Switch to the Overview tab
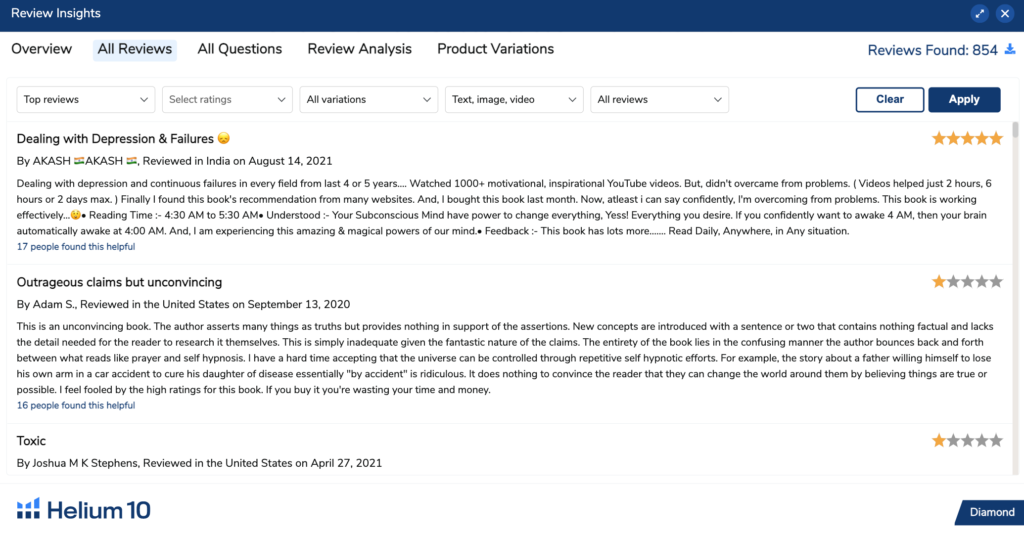The image size is (1024, 538). click(42, 49)
